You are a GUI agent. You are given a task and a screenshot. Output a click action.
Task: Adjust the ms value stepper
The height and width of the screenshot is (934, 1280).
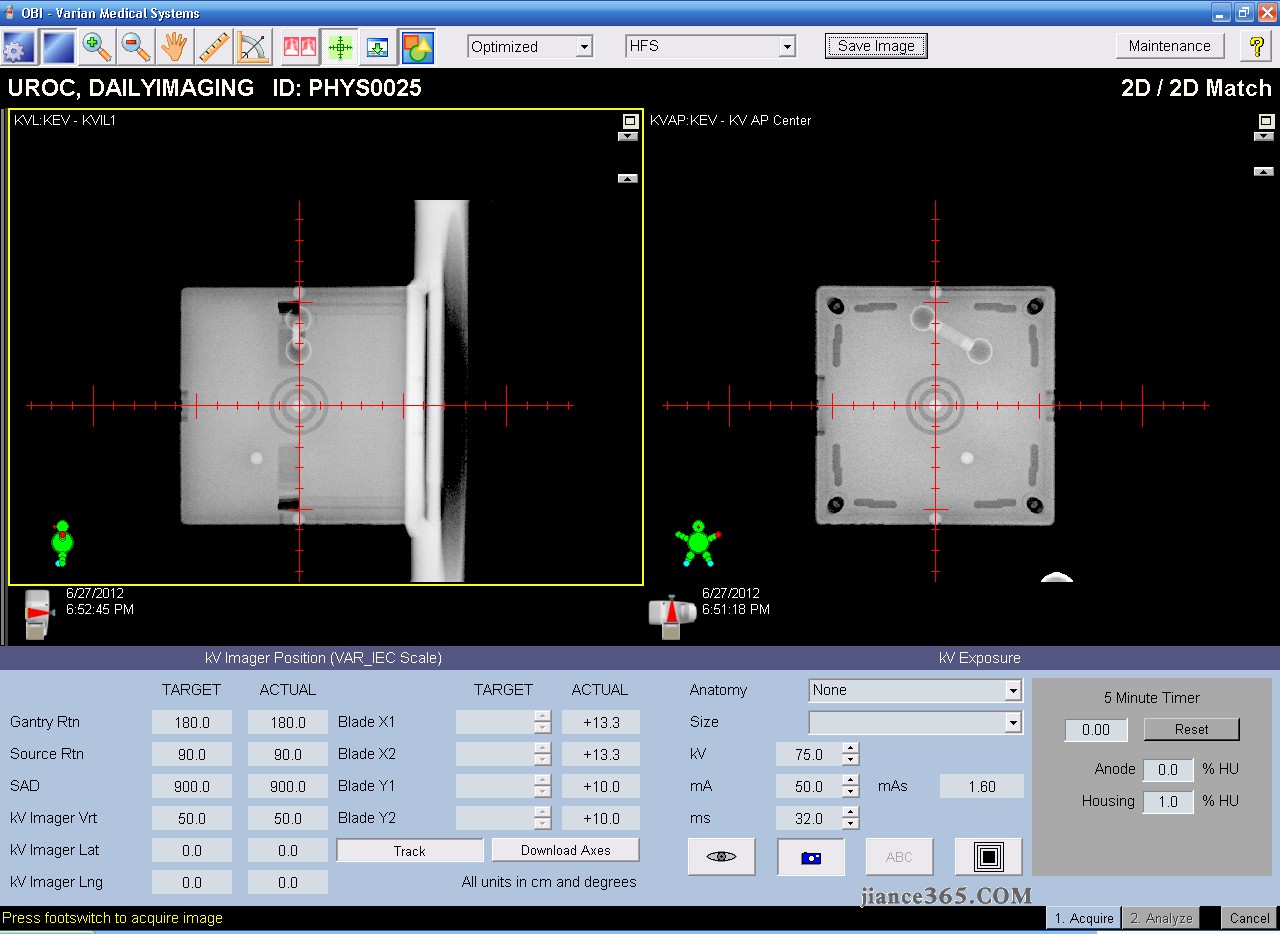pos(850,818)
